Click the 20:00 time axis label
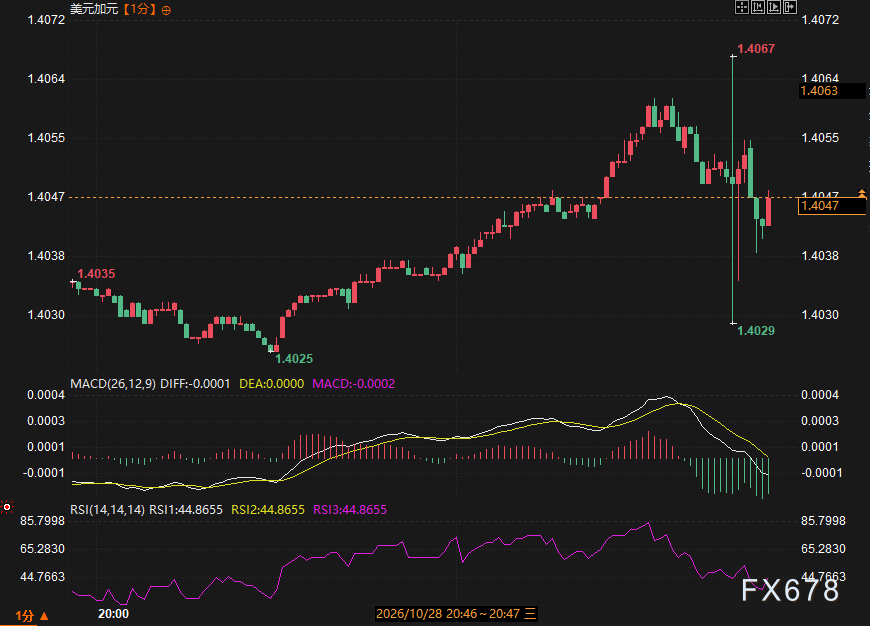This screenshot has width=870, height=626. pyautogui.click(x=113, y=613)
